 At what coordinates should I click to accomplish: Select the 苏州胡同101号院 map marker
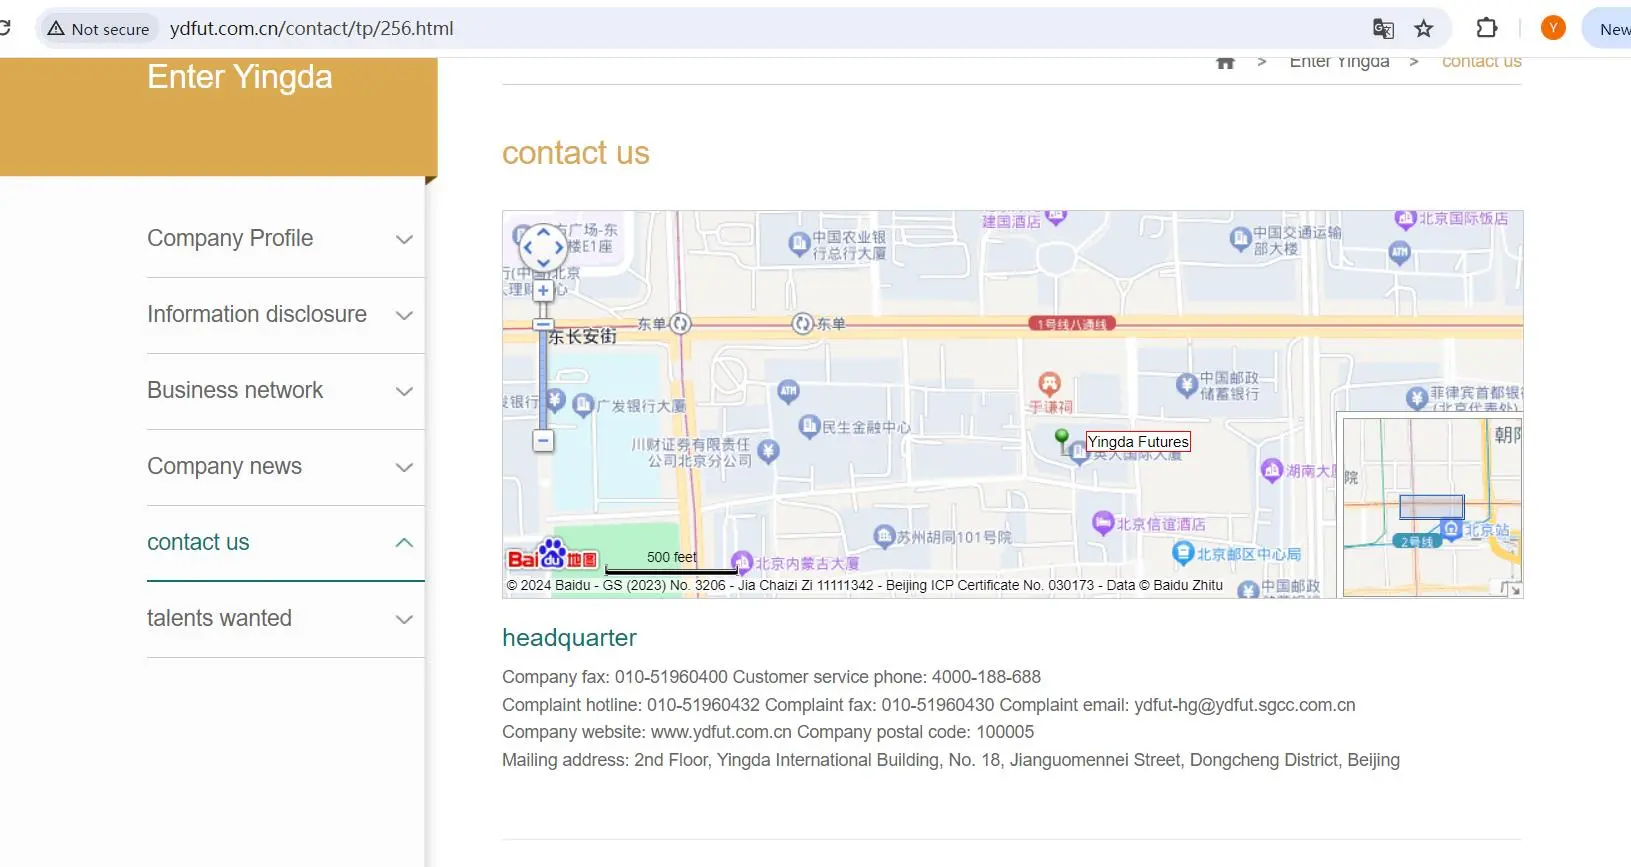tap(884, 536)
